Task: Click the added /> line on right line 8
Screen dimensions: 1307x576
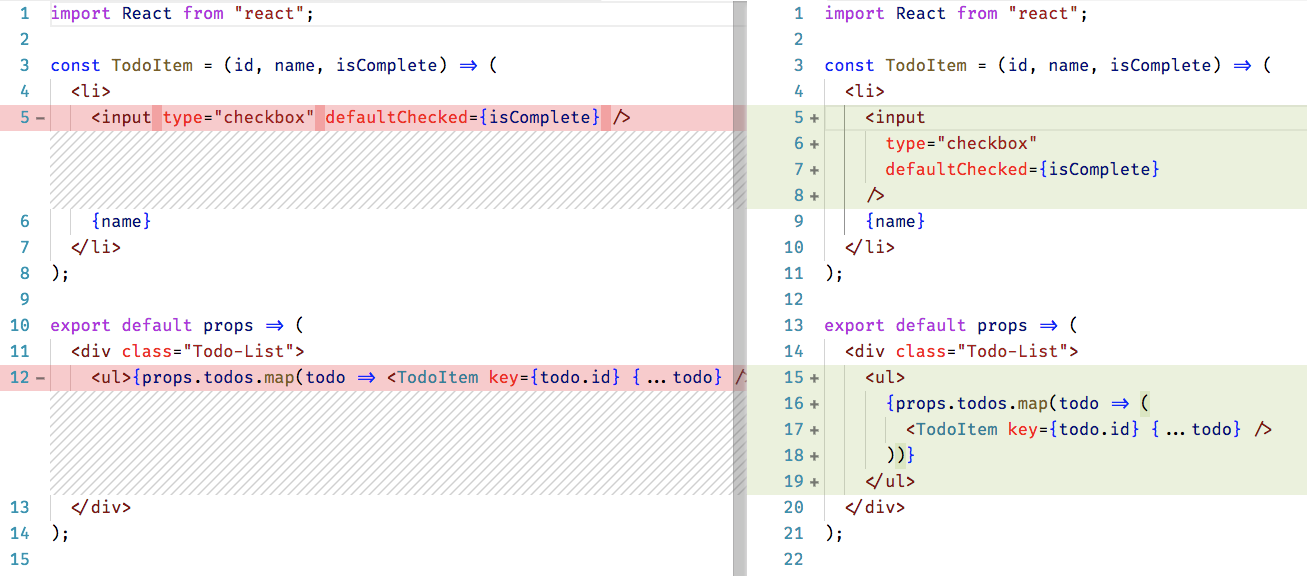Action: coord(875,196)
